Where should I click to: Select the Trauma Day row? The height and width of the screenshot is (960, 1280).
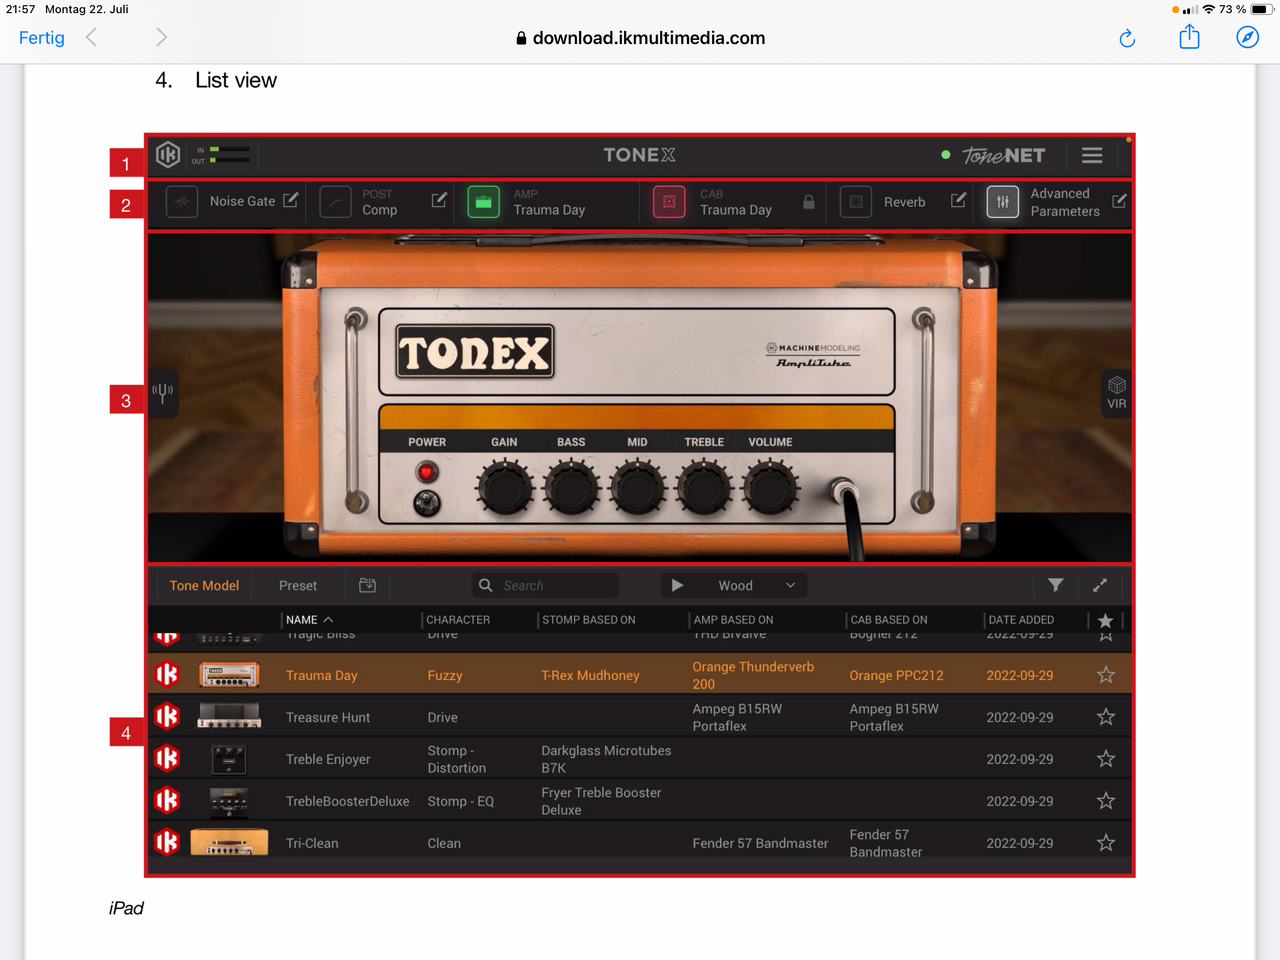coord(640,675)
